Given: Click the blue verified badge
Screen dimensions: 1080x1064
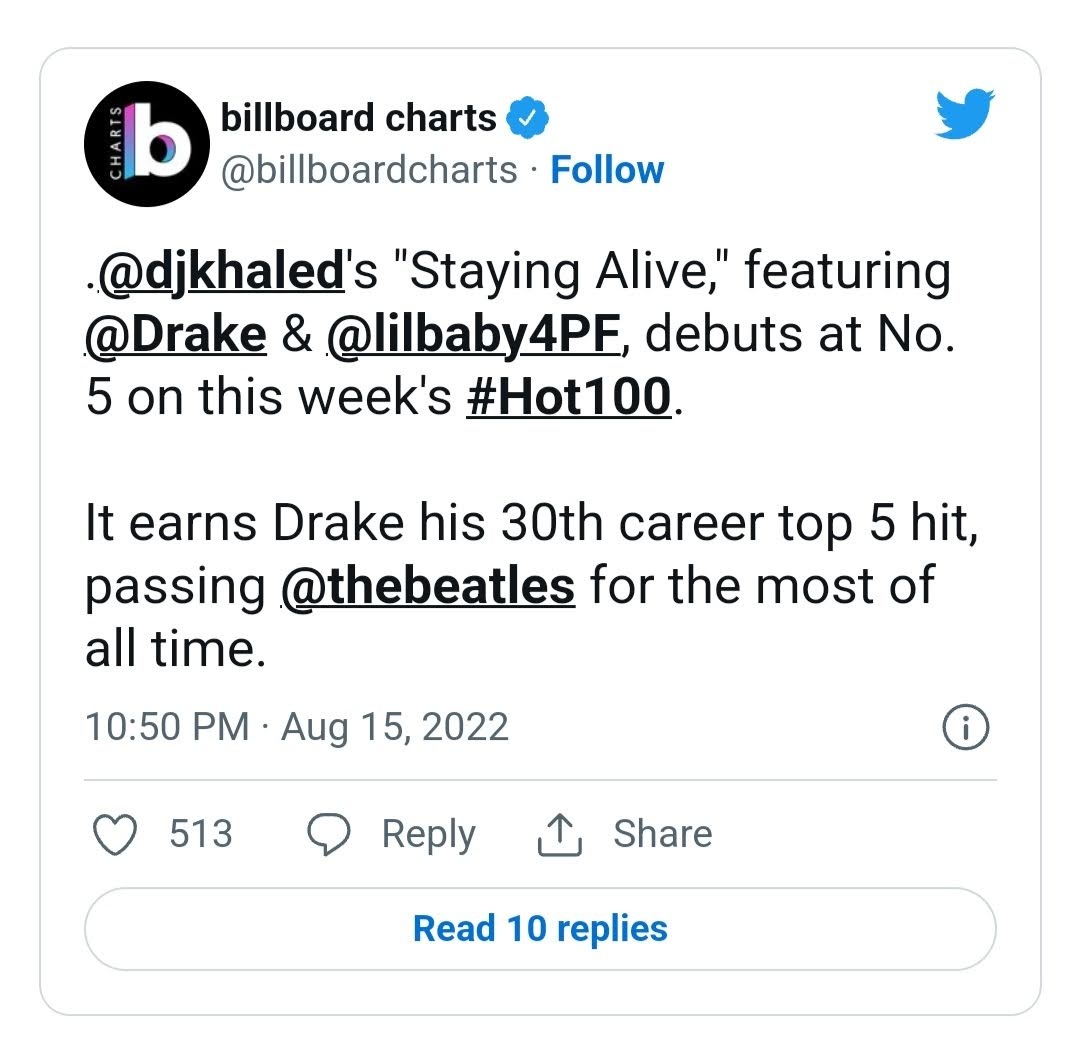Looking at the screenshot, I should click(x=527, y=119).
